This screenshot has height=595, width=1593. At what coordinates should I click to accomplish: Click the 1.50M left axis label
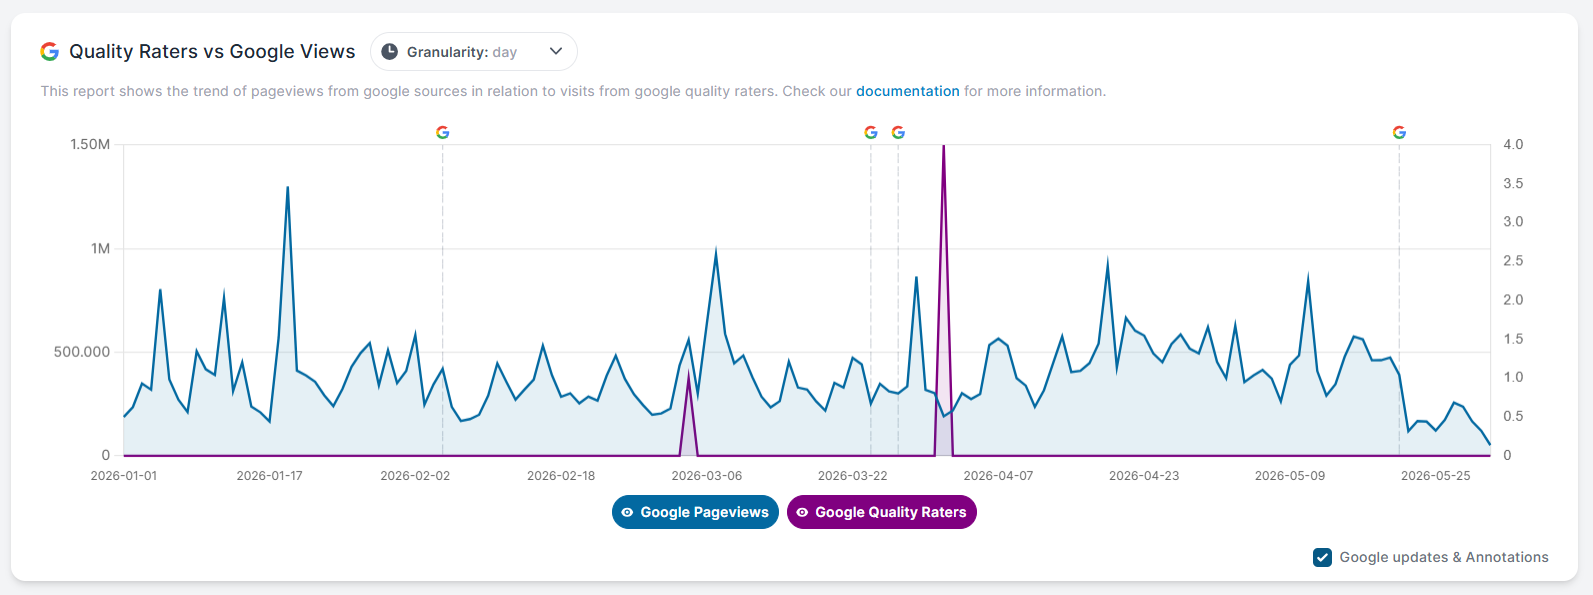click(x=90, y=144)
